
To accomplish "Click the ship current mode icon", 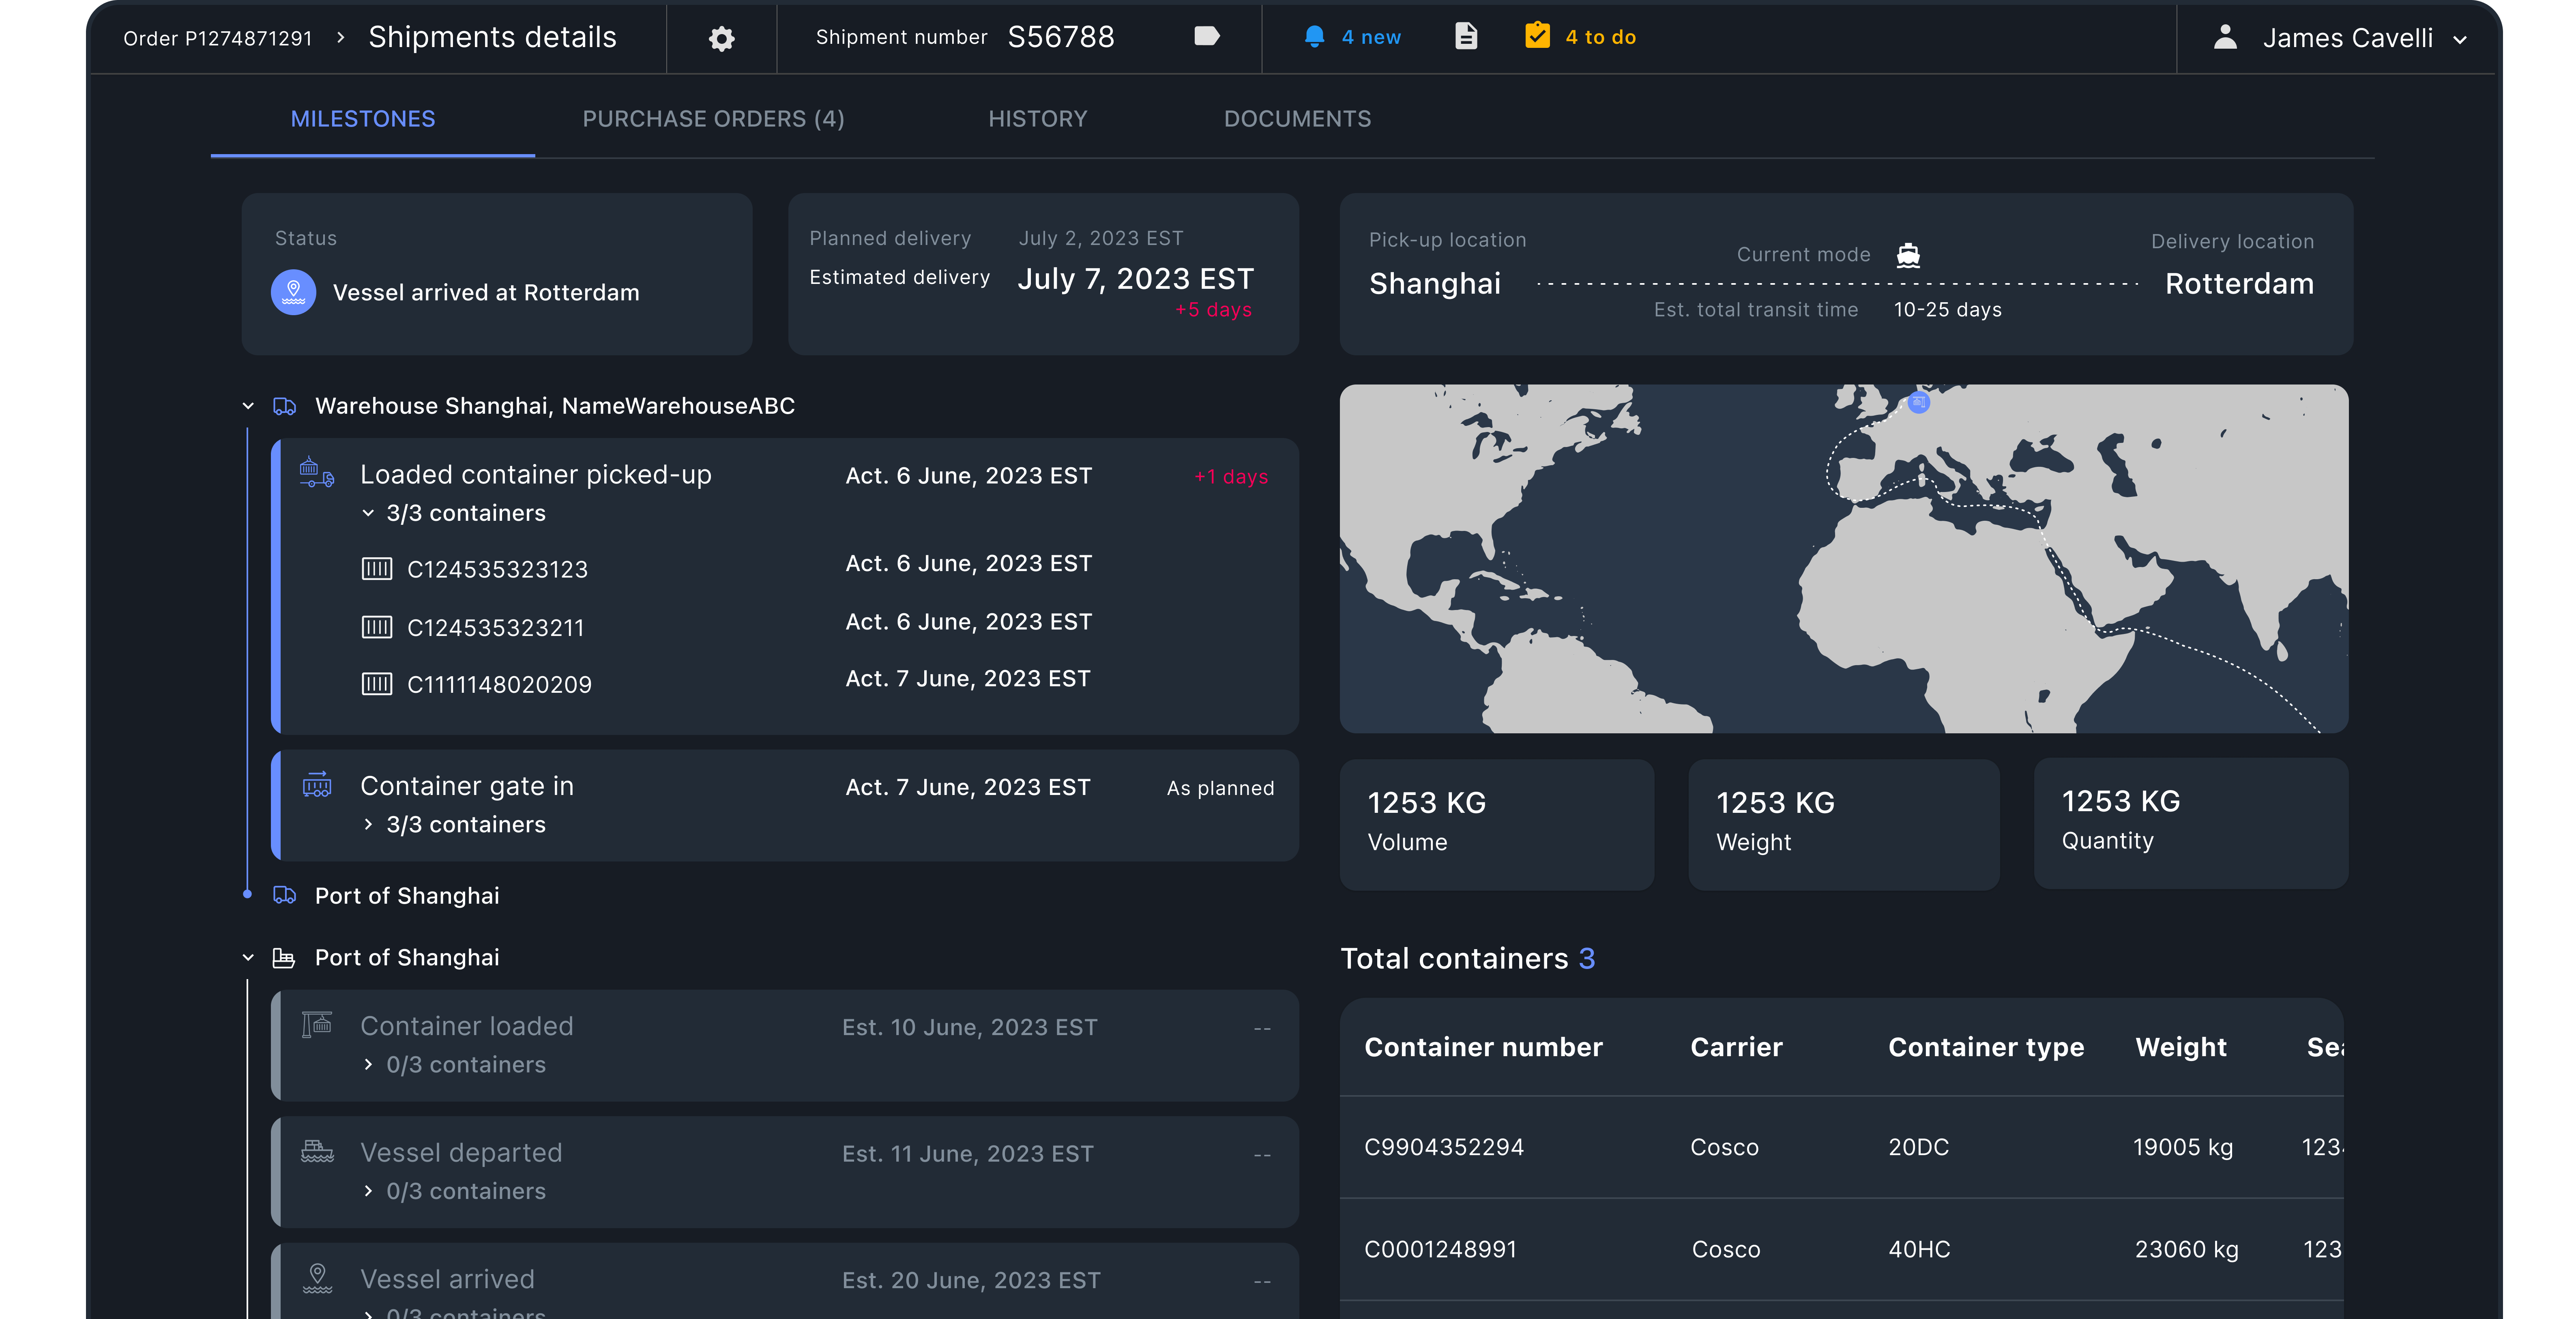I will pos(1908,255).
